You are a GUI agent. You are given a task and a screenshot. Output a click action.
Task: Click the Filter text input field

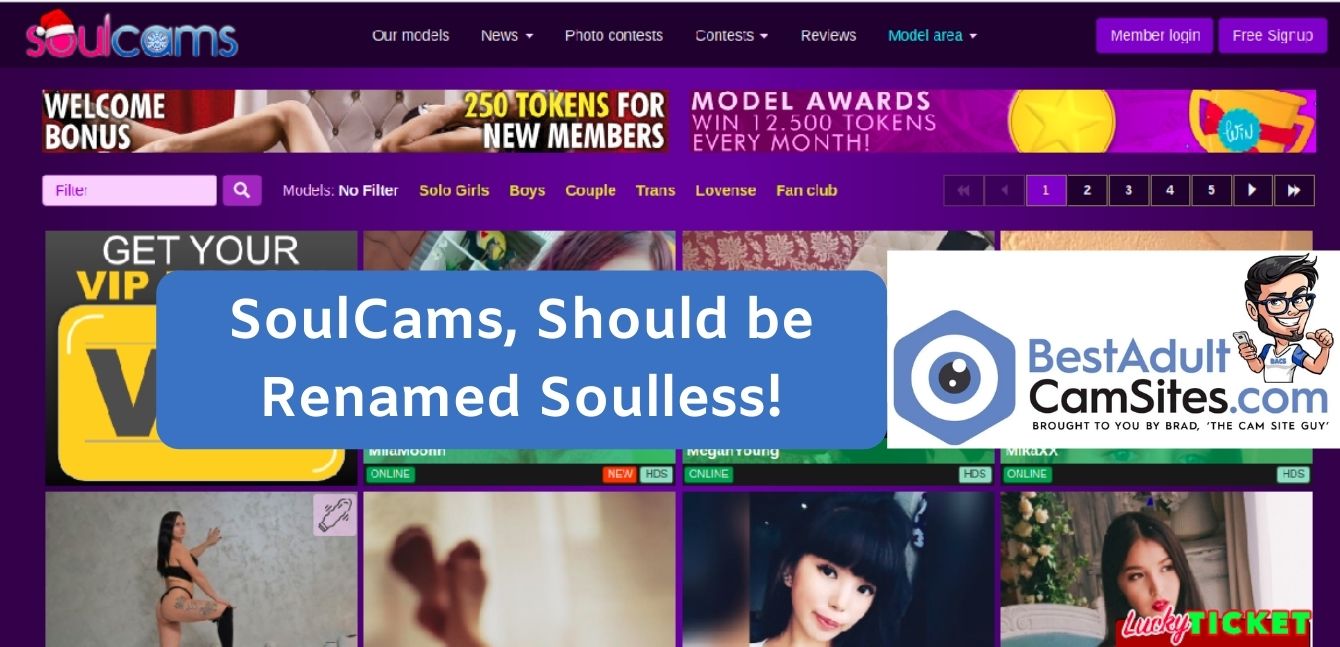tap(129, 190)
